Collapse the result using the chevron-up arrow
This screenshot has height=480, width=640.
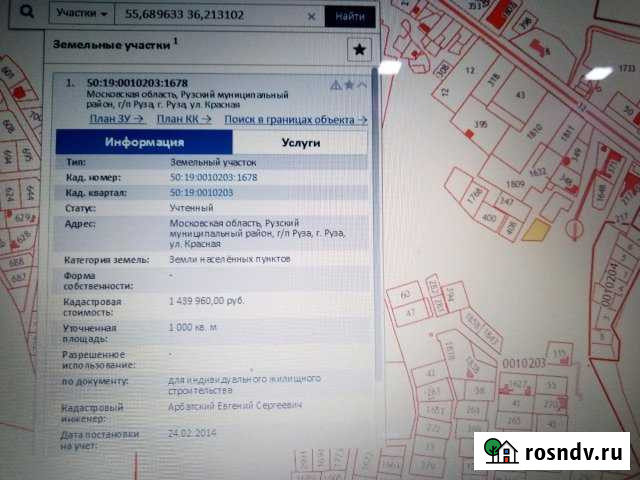click(x=361, y=85)
